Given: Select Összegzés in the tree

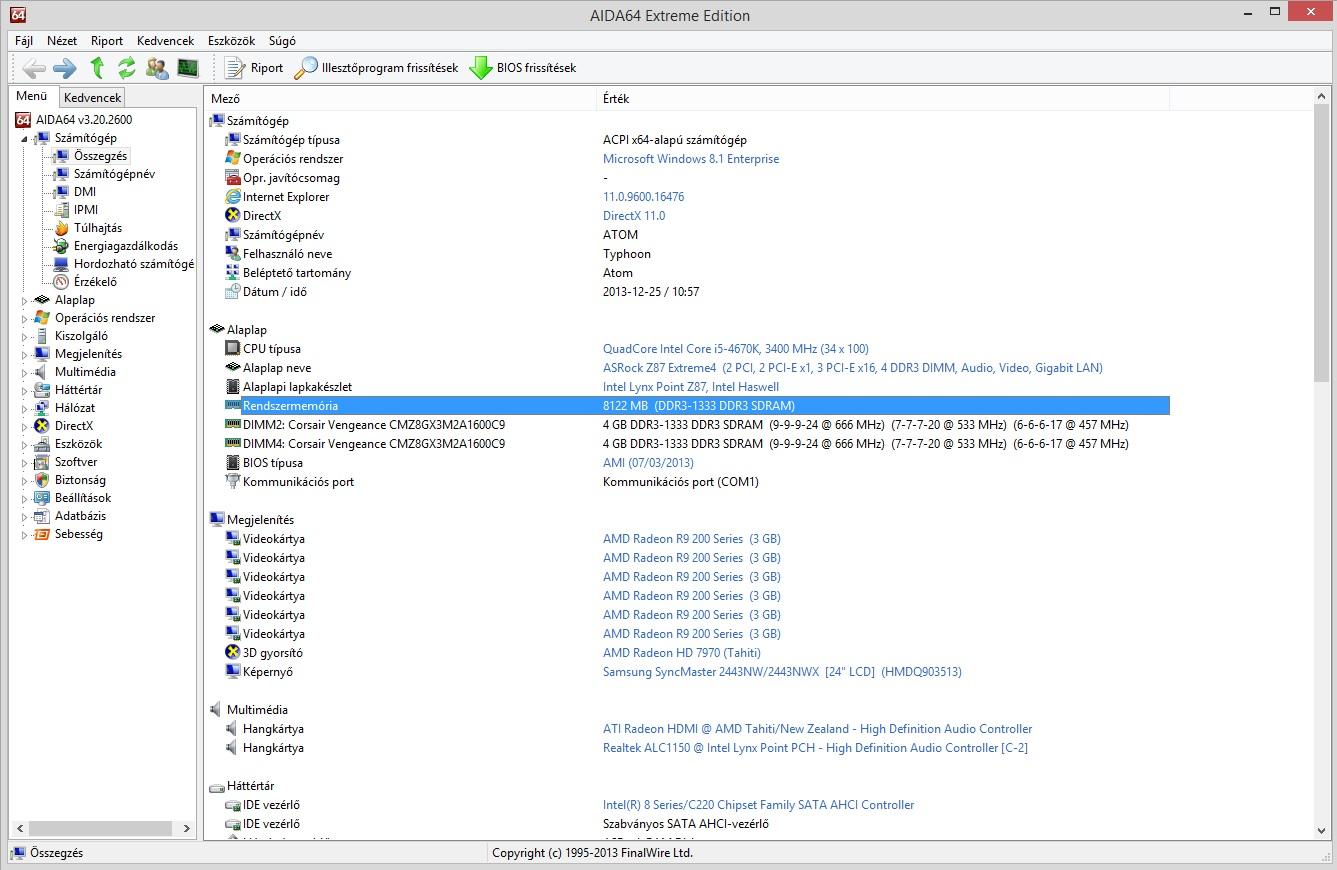Looking at the screenshot, I should point(100,156).
